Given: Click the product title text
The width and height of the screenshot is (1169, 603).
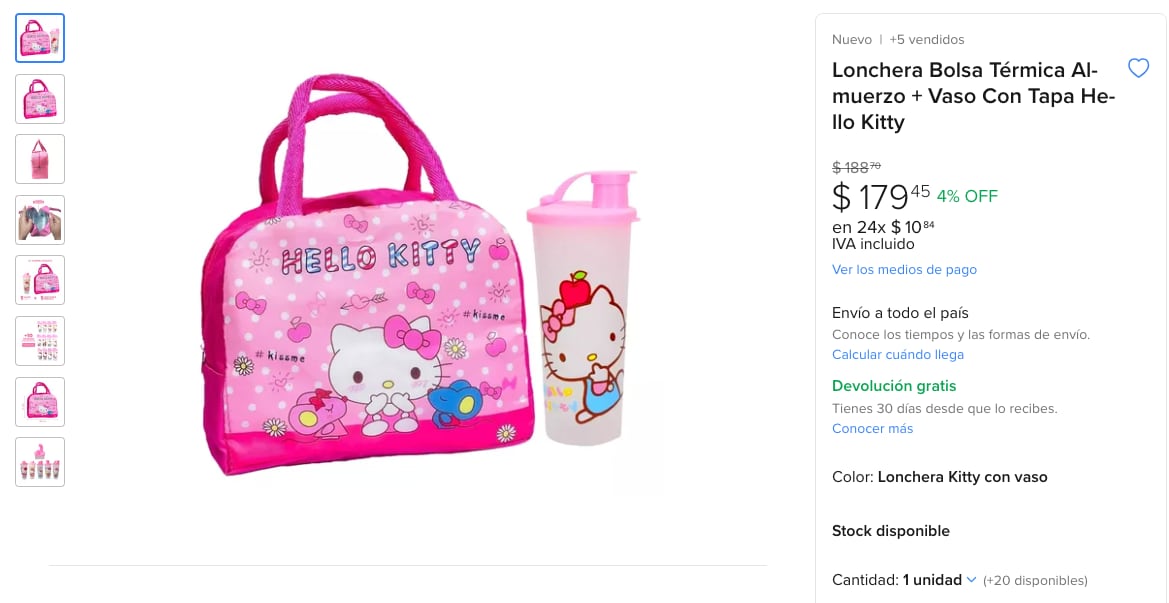Looking at the screenshot, I should [966, 96].
